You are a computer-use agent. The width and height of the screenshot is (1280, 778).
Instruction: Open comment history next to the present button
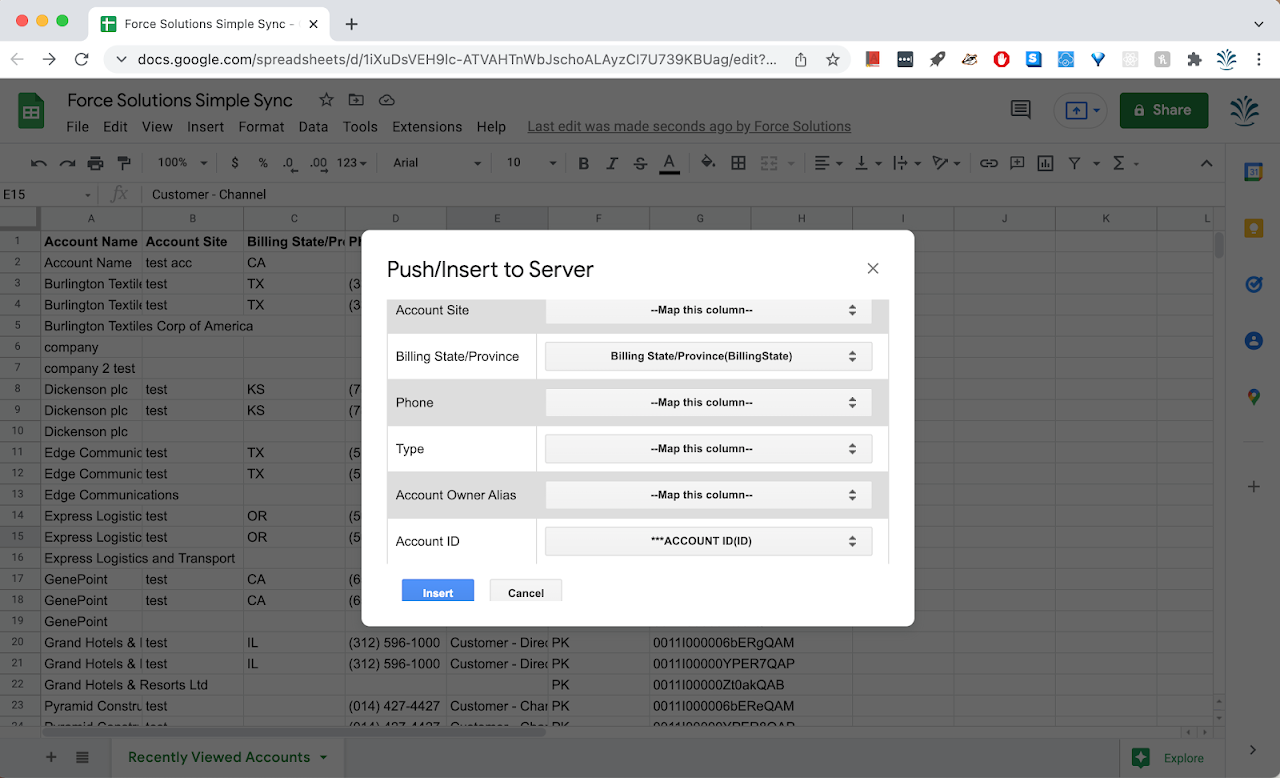click(x=1021, y=110)
